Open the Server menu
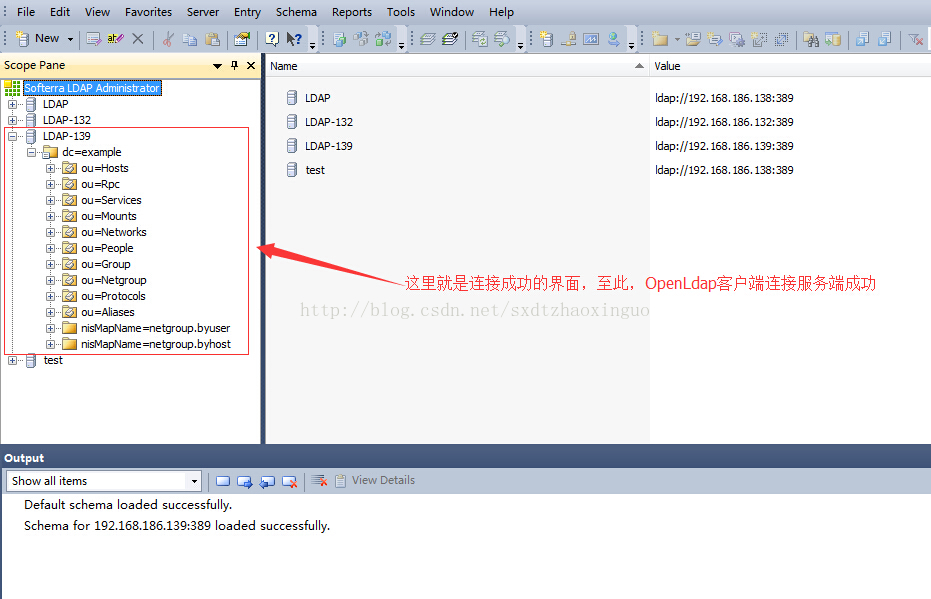 click(203, 12)
